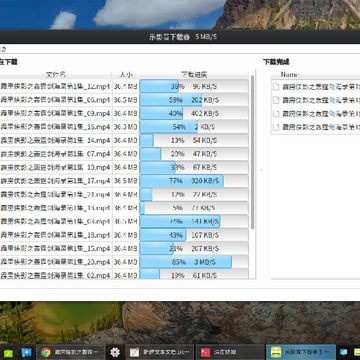The image size is (360, 360).
Task: Click the Name column header in completed list
Action: click(289, 75)
